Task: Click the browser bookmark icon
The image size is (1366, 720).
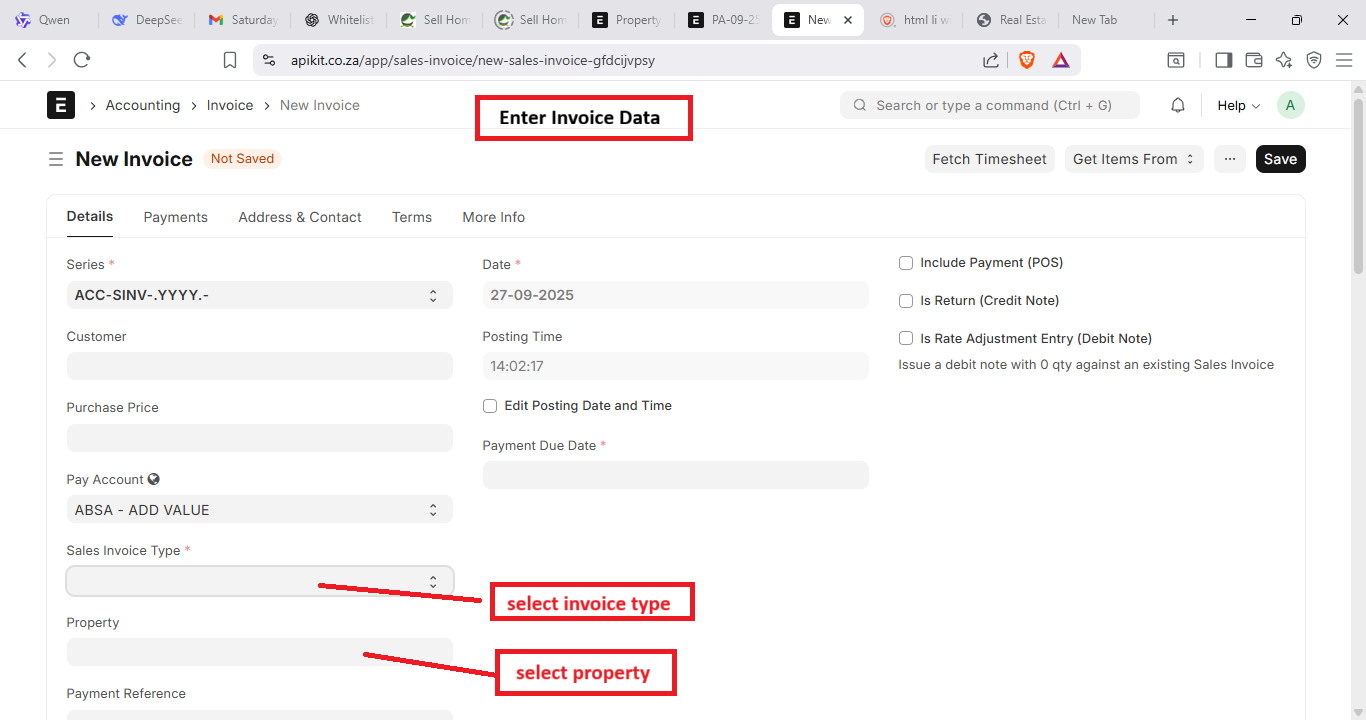Action: [x=230, y=60]
